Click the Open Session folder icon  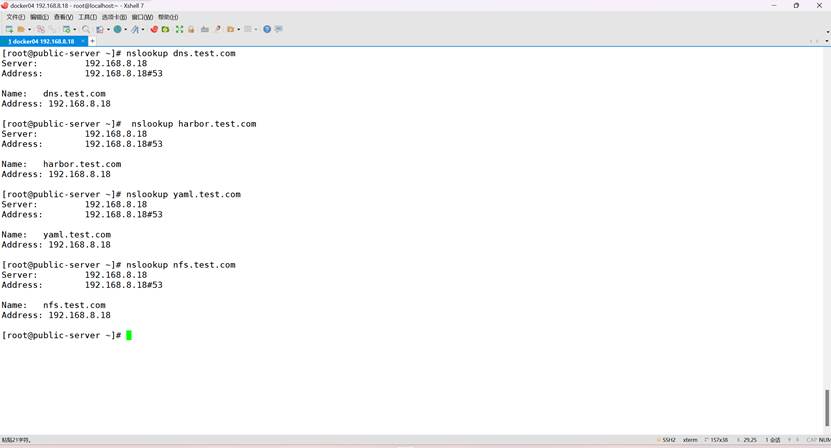coord(21,29)
